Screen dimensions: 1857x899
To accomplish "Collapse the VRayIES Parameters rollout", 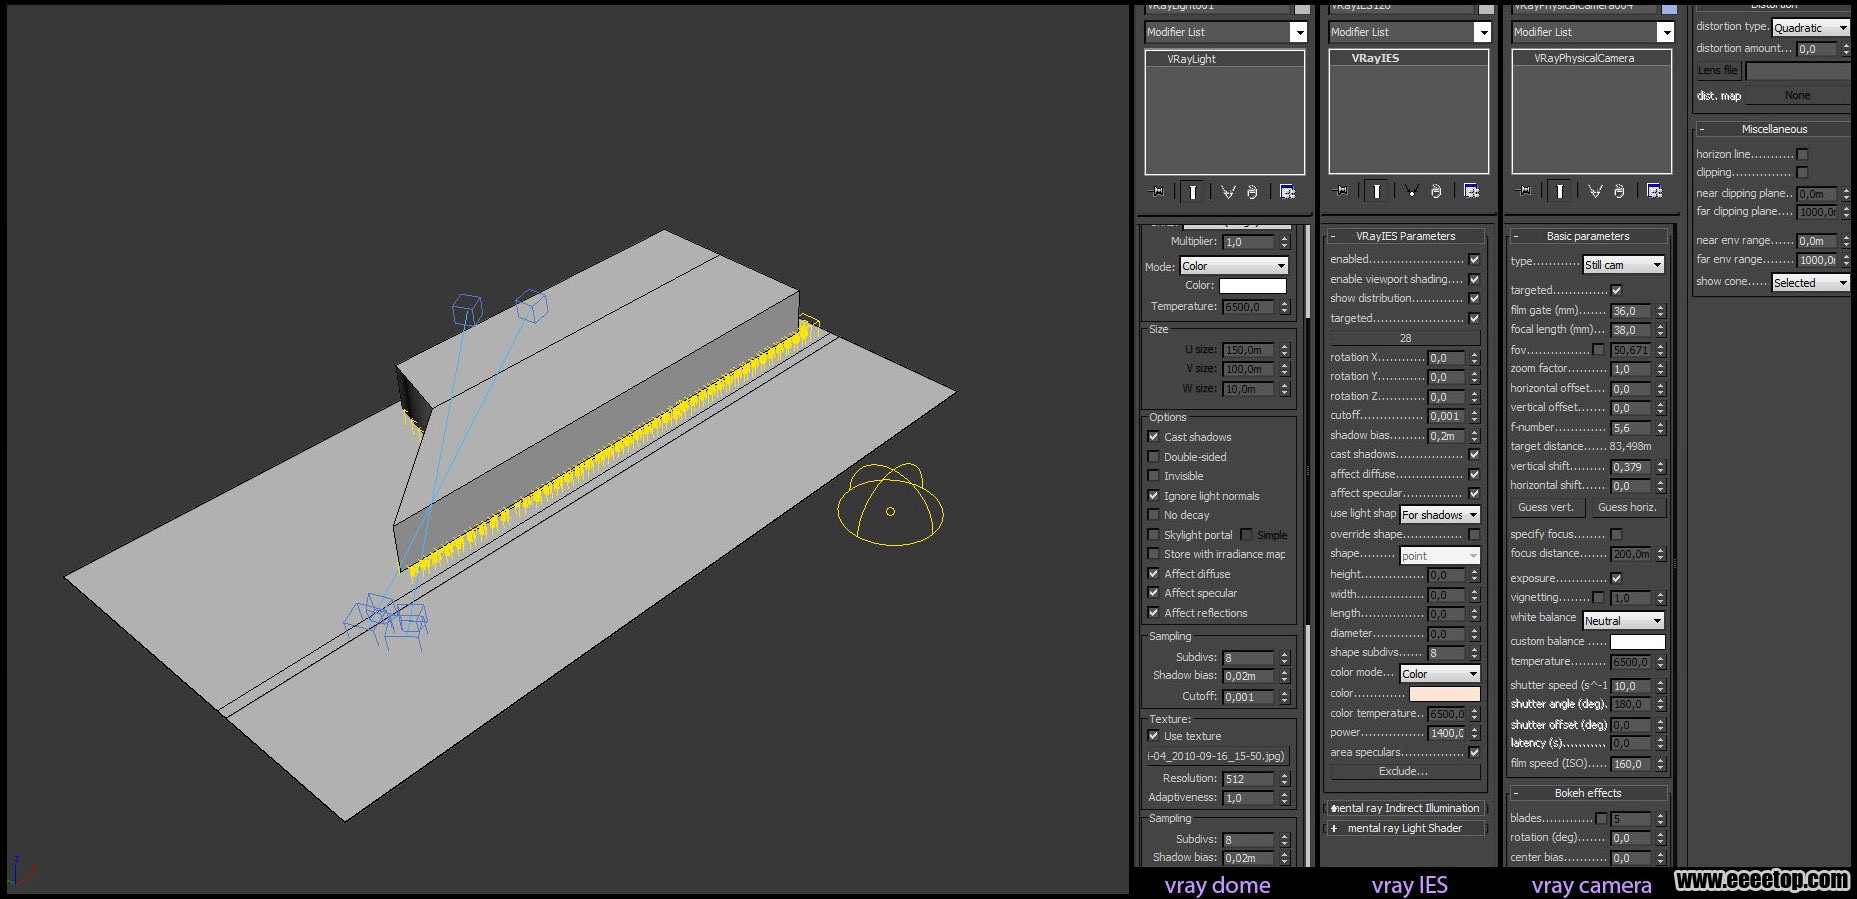I will coord(1405,237).
